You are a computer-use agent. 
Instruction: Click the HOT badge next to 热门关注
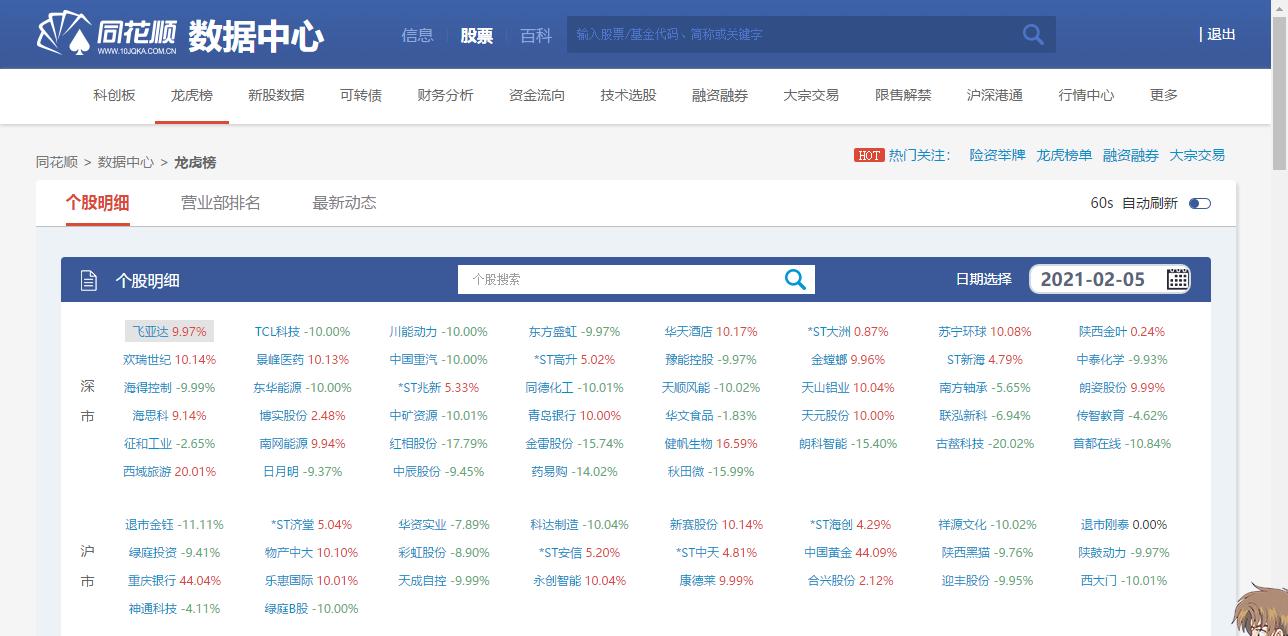coord(869,155)
